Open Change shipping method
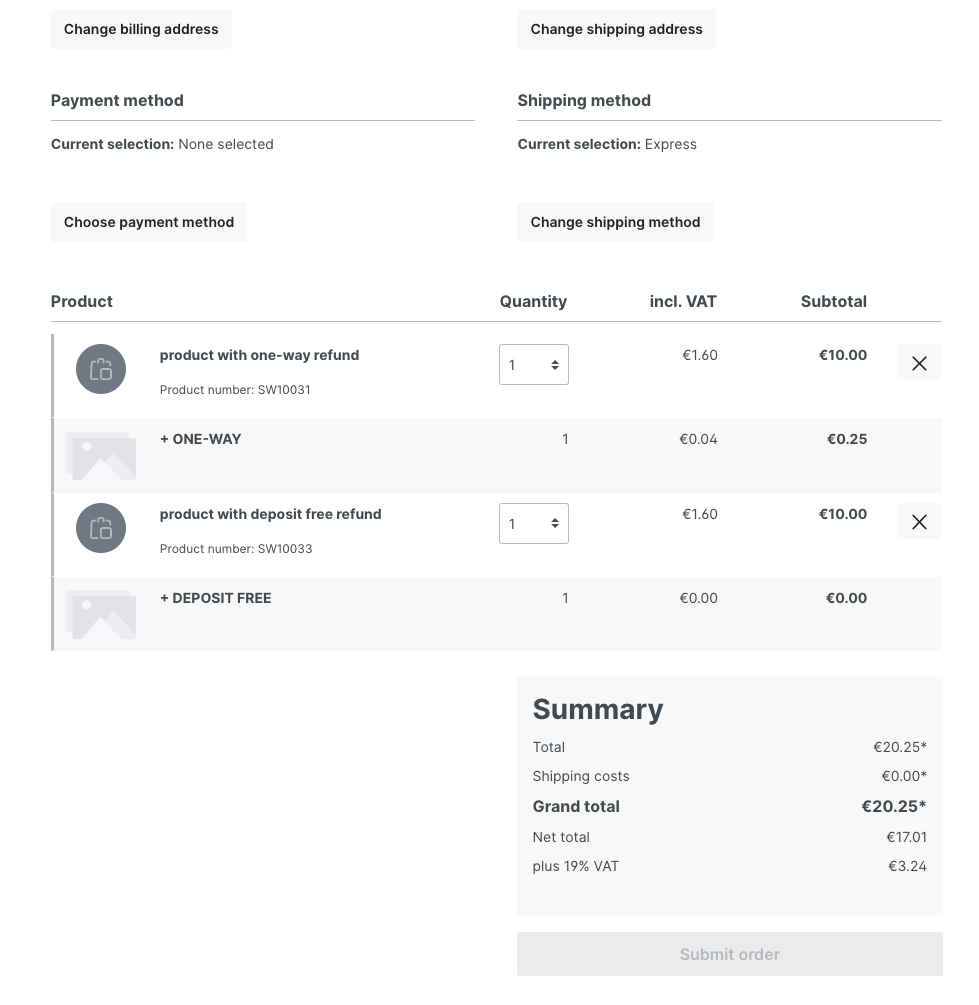979x1005 pixels. pos(615,222)
